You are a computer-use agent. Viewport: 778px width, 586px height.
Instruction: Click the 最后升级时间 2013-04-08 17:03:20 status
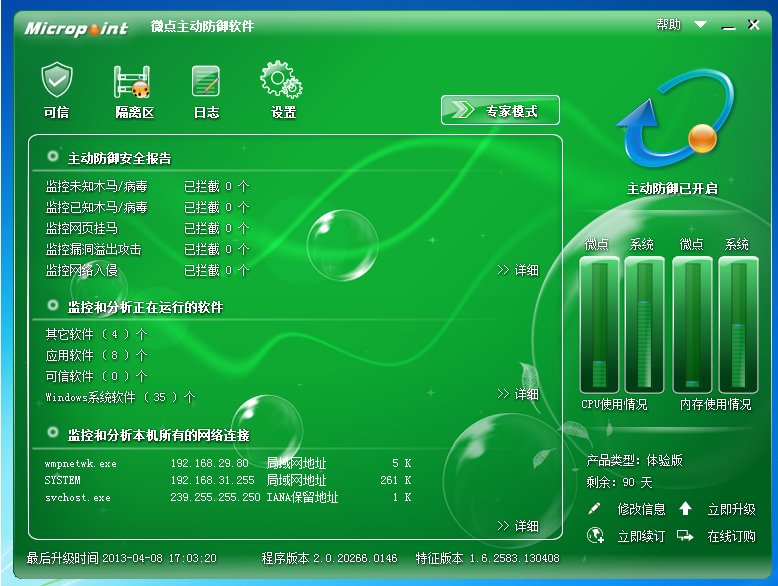click(122, 558)
